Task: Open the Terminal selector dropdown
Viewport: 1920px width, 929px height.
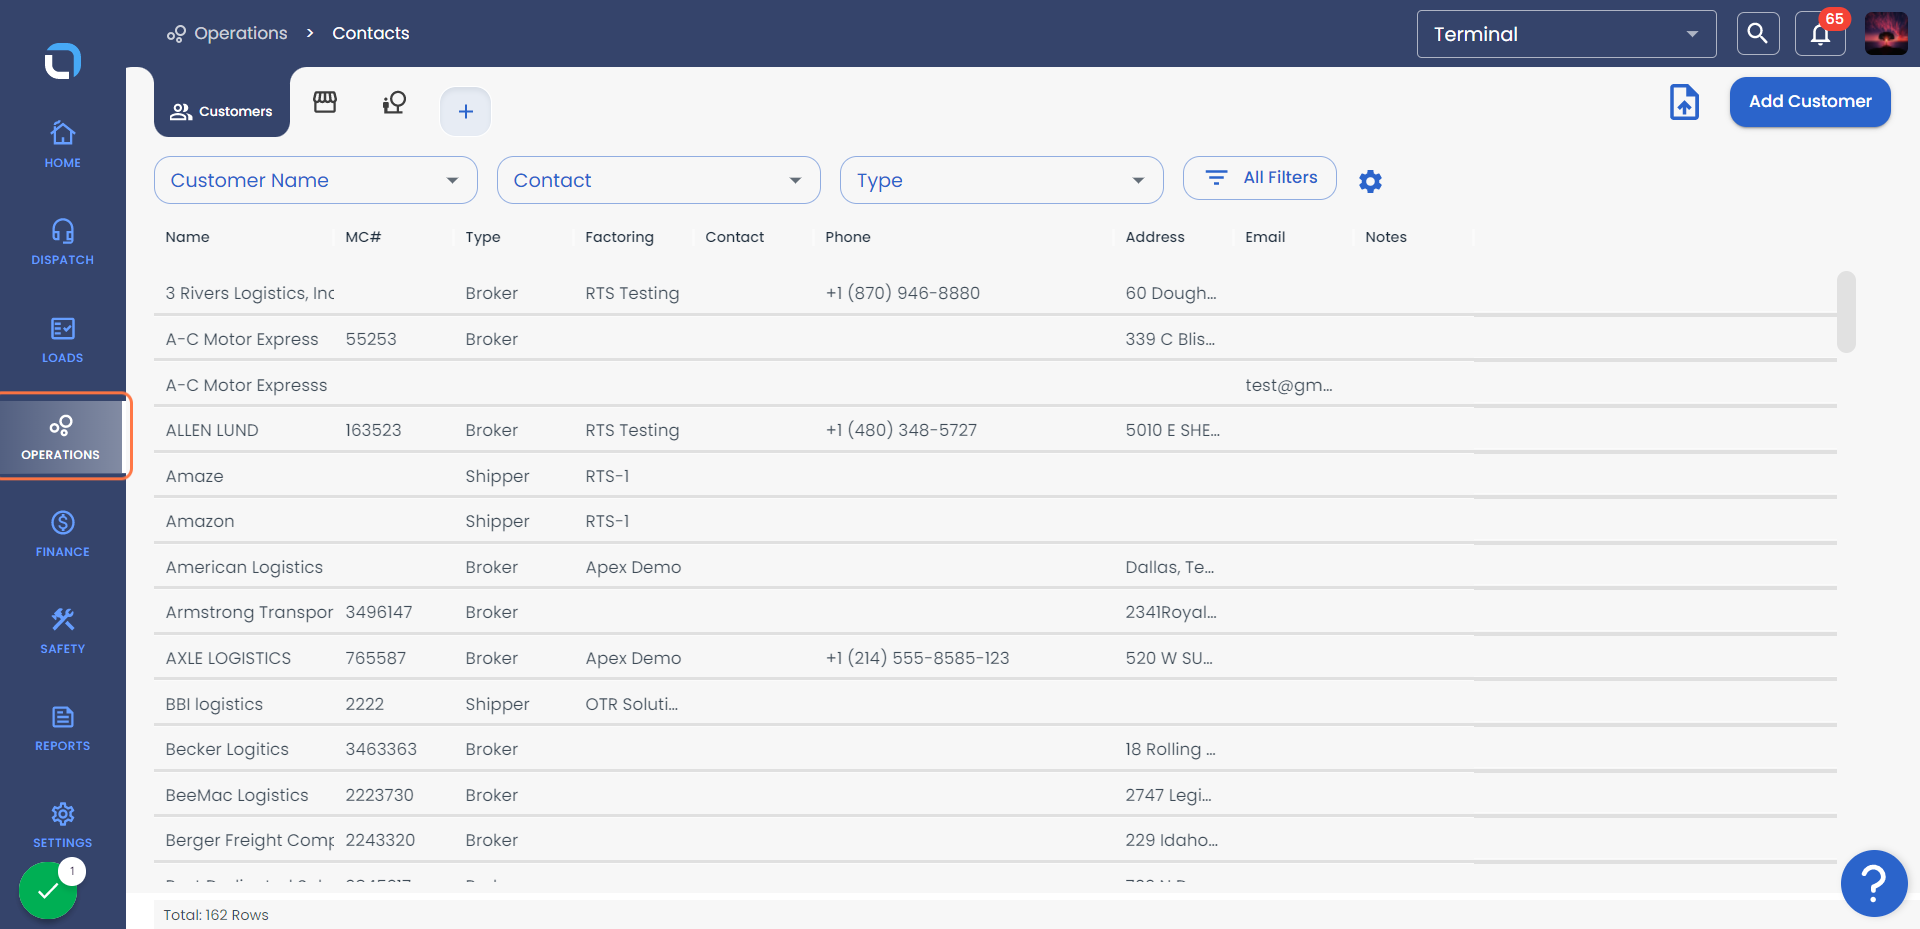Action: pos(1566,34)
